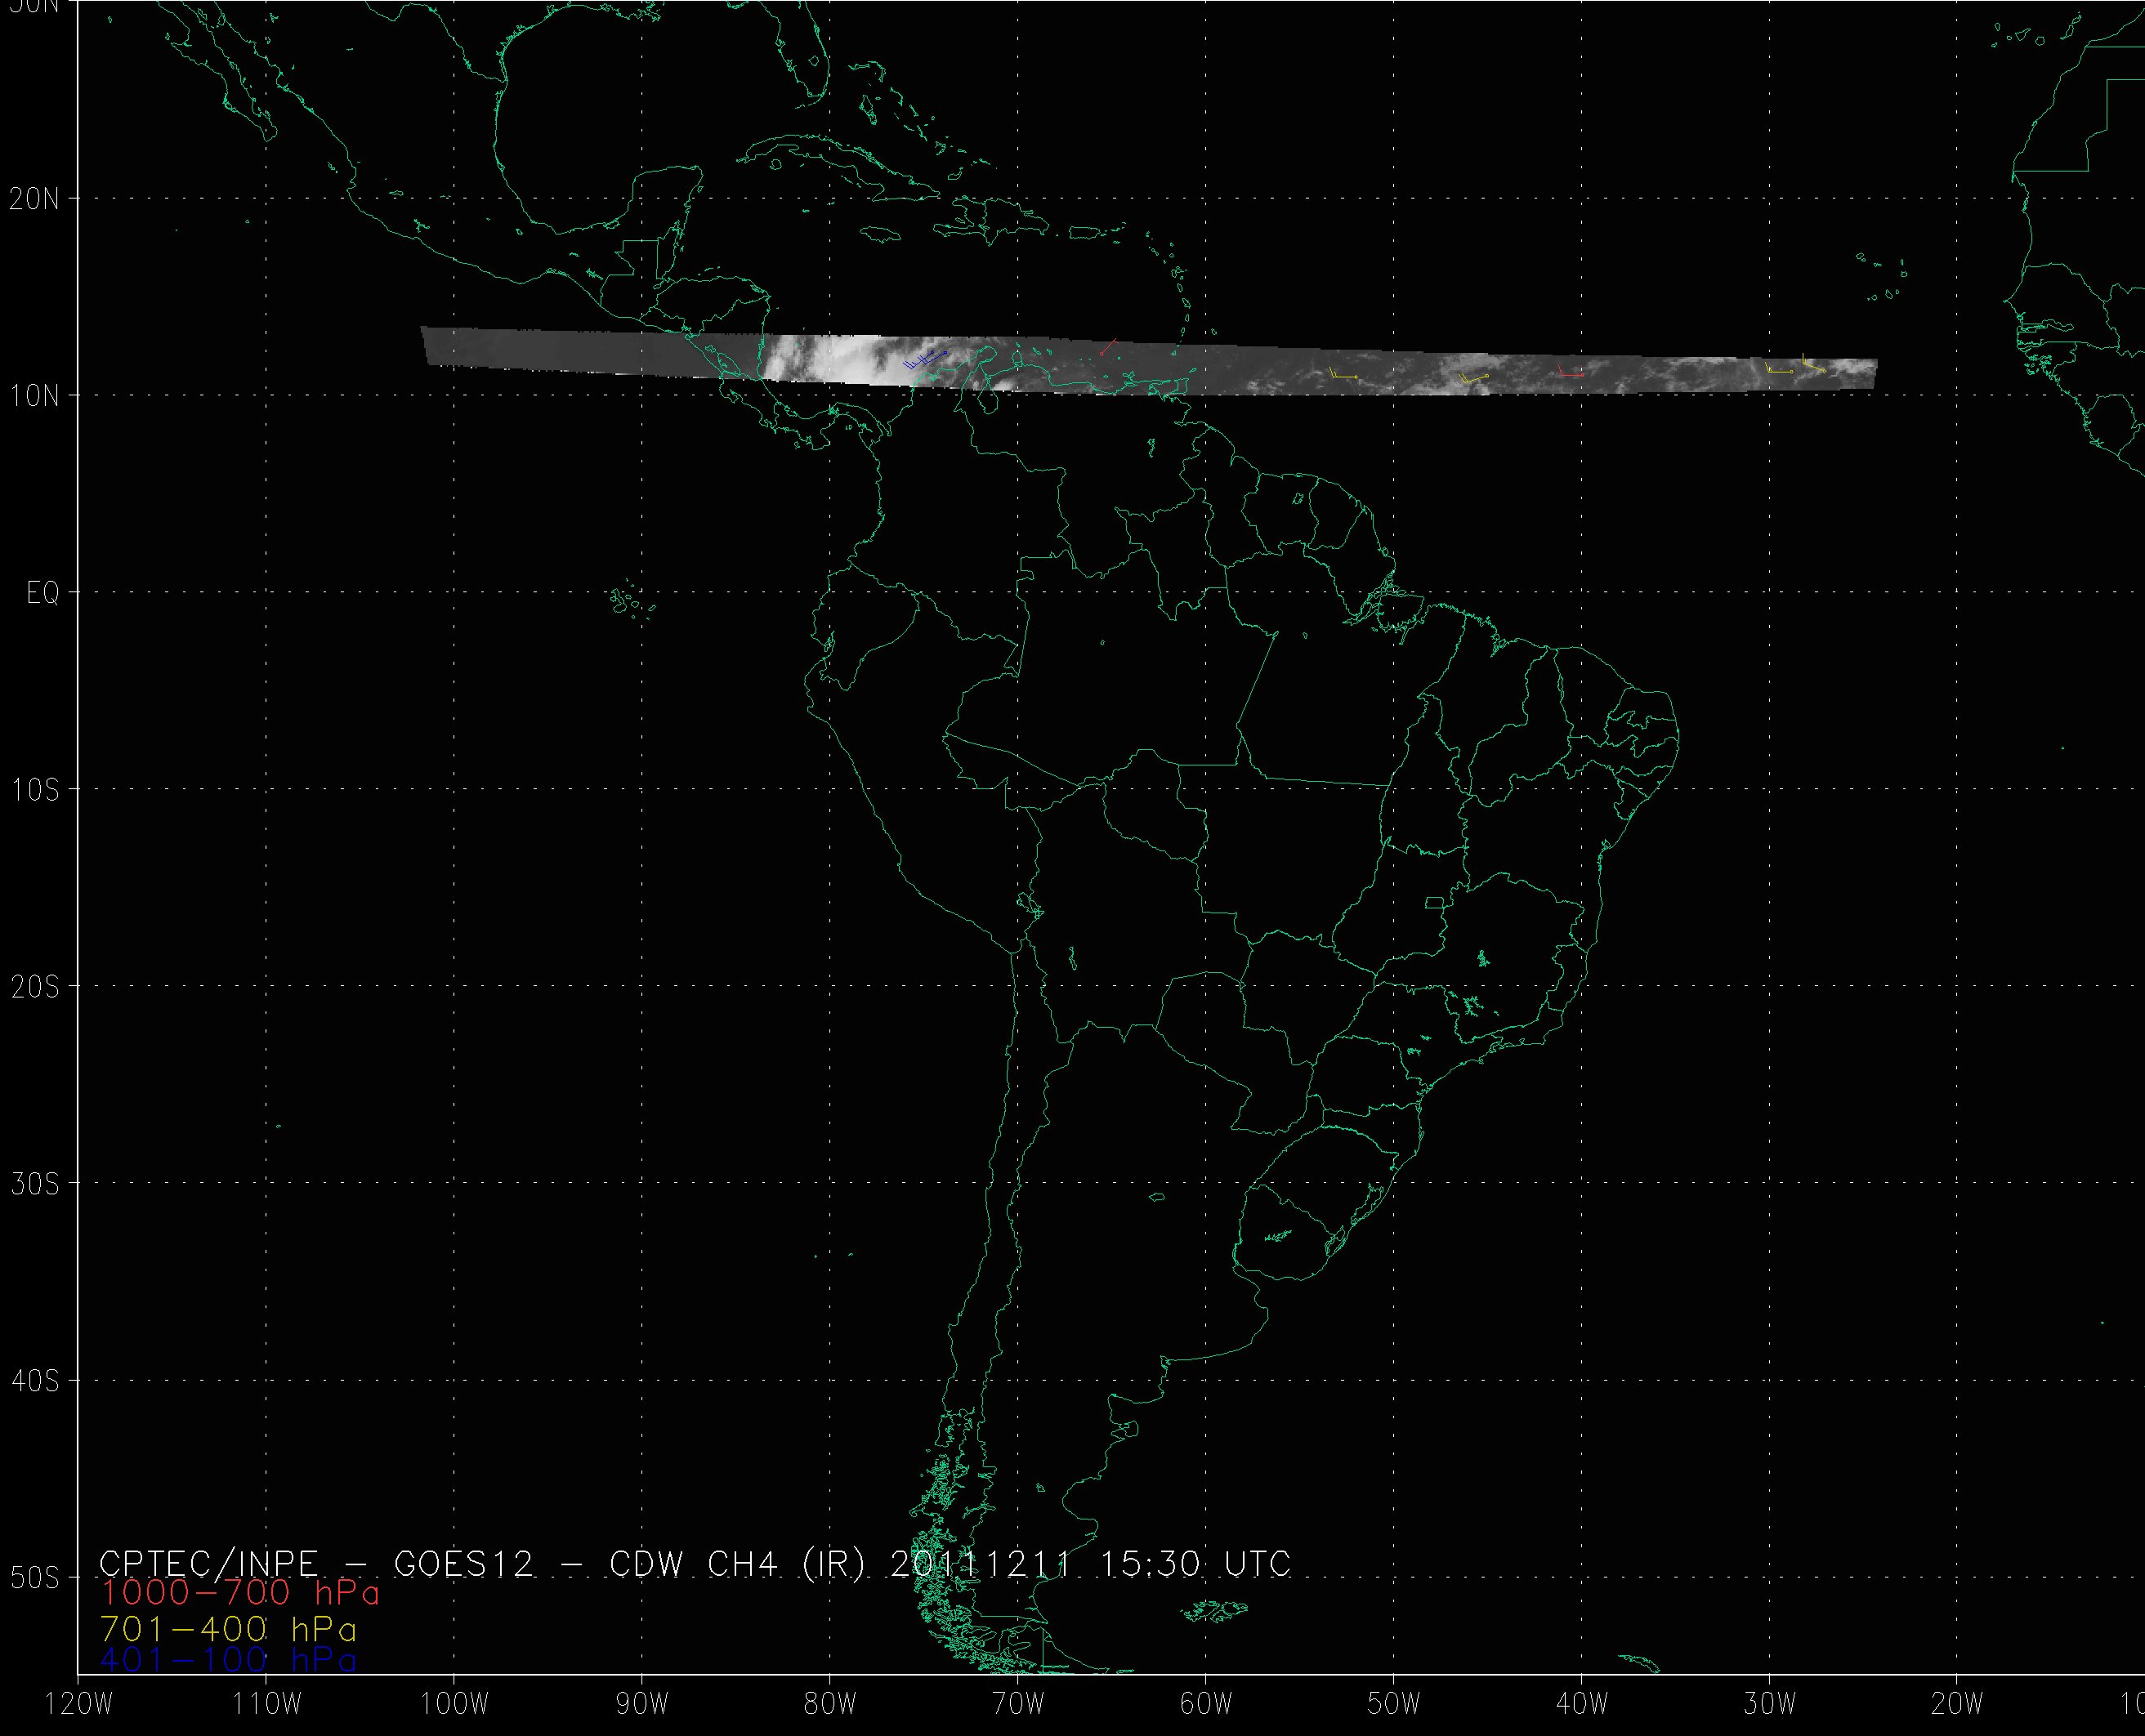Click the 100W longitude axis label
Screen dimensions: 2145x1736
(x=454, y=1705)
